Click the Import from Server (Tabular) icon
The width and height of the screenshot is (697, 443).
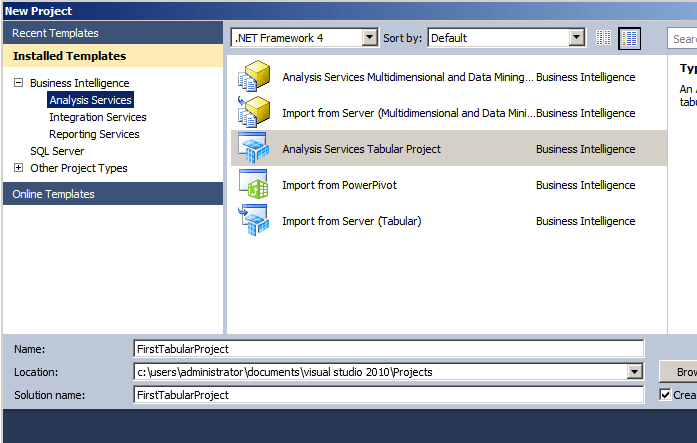(x=254, y=220)
